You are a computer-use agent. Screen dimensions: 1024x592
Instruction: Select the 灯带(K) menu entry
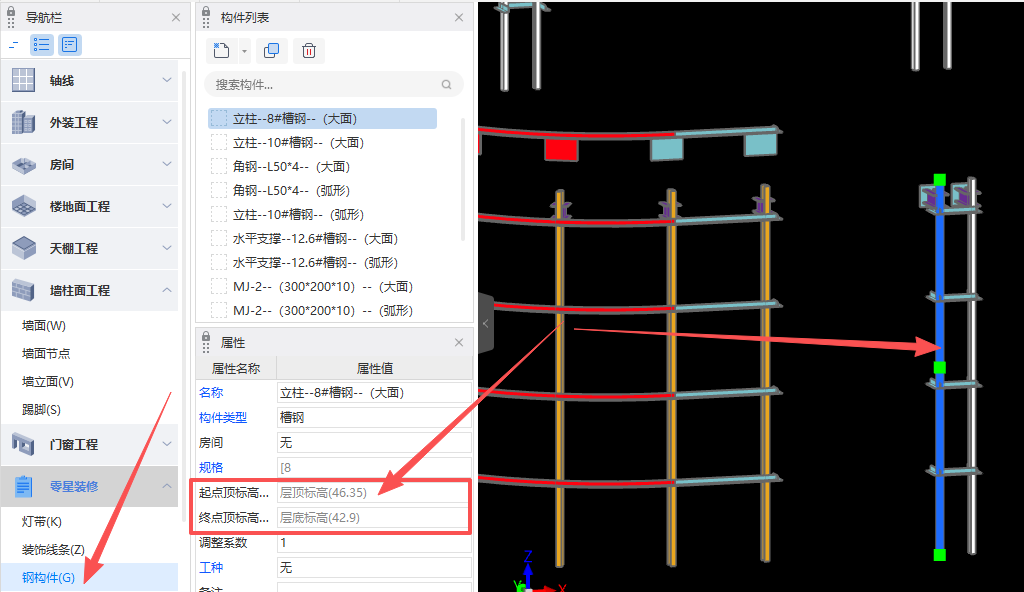(x=40, y=521)
